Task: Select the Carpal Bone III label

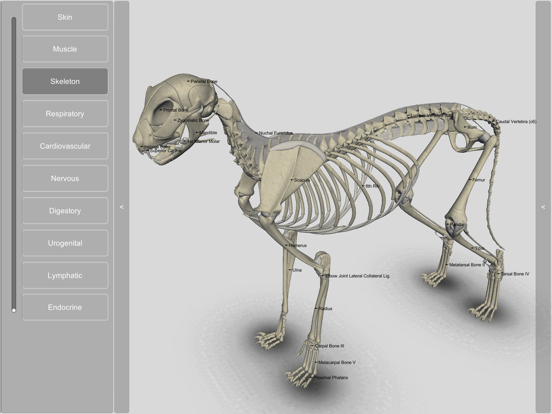Action: (330, 346)
